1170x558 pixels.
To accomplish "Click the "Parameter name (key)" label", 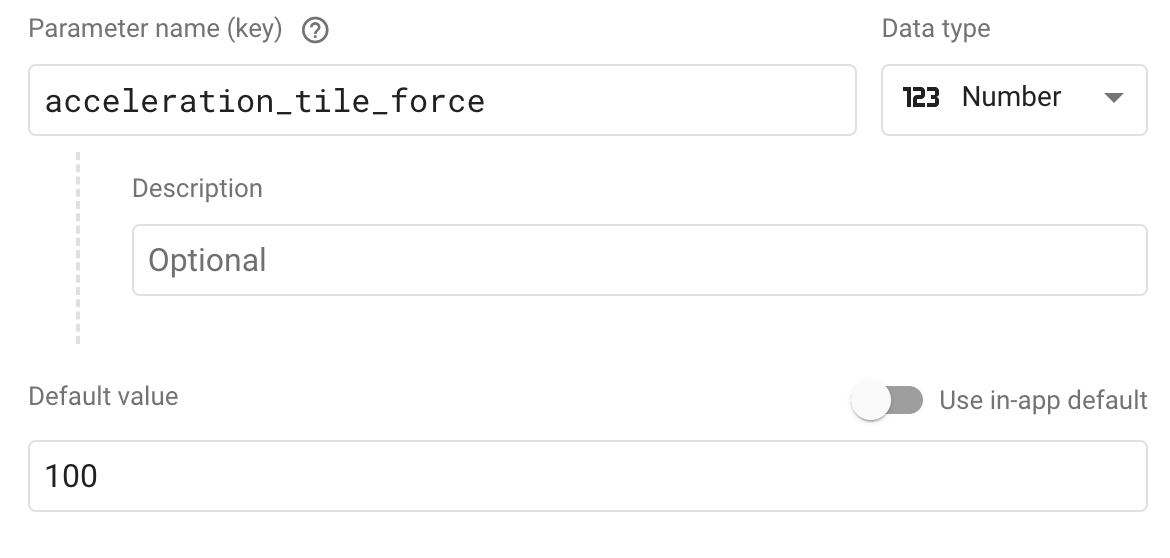I will click(155, 30).
